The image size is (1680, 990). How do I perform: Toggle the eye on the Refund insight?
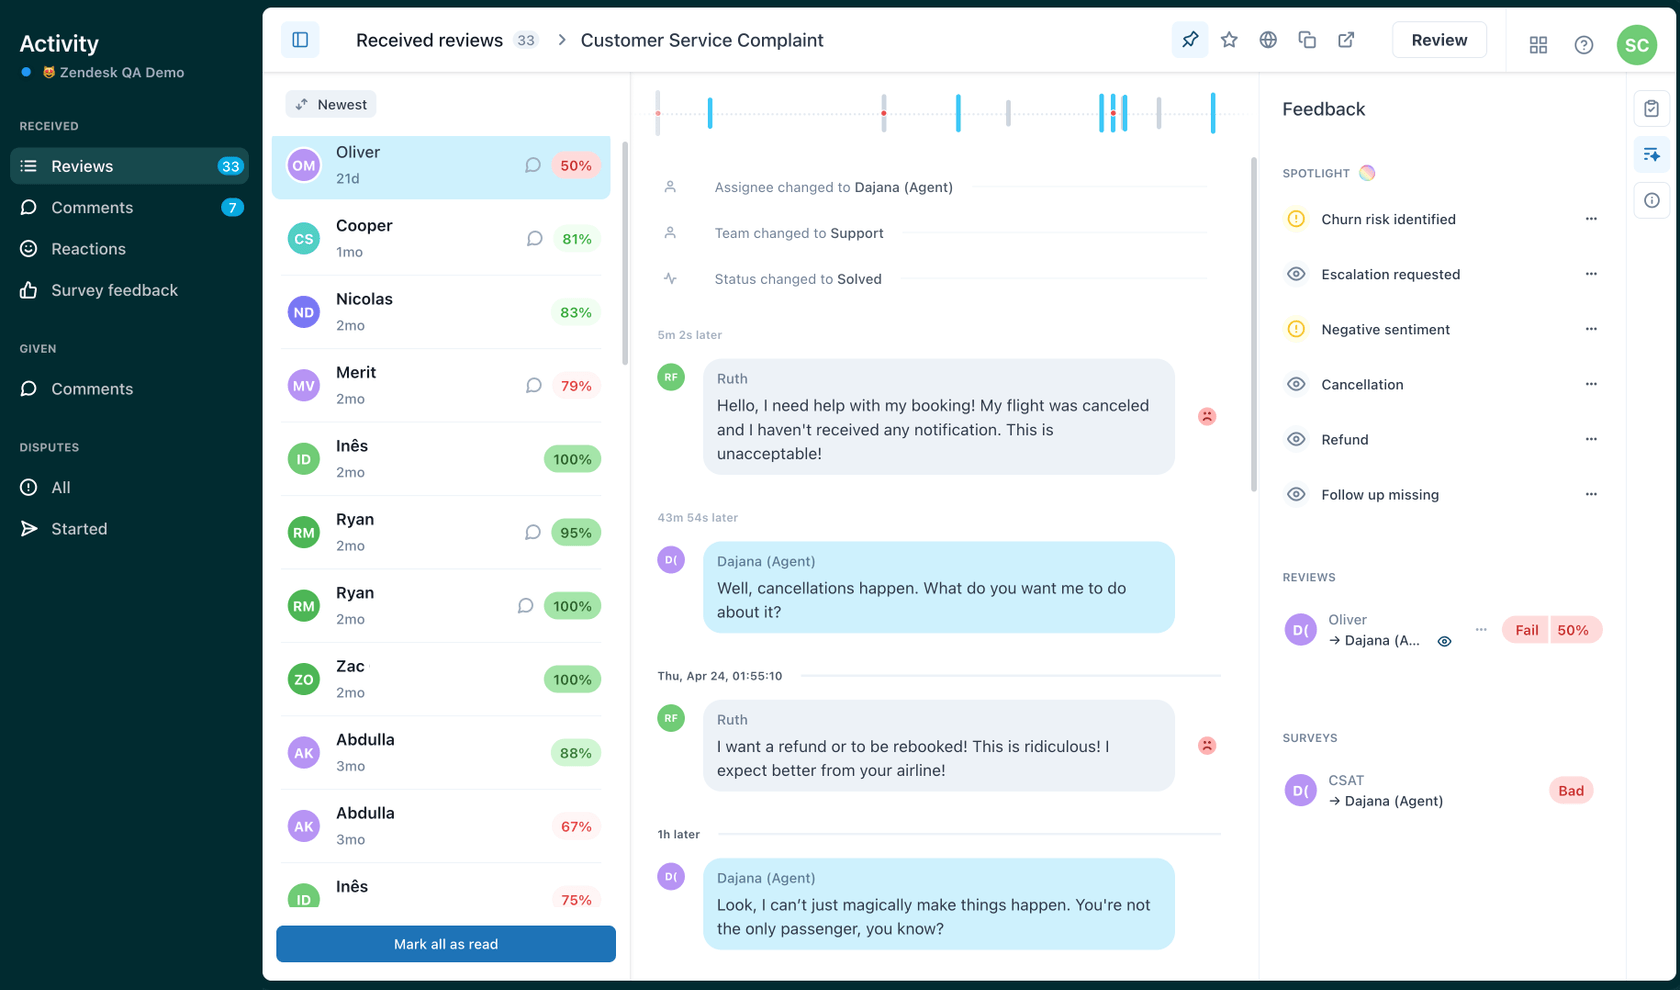click(x=1296, y=439)
